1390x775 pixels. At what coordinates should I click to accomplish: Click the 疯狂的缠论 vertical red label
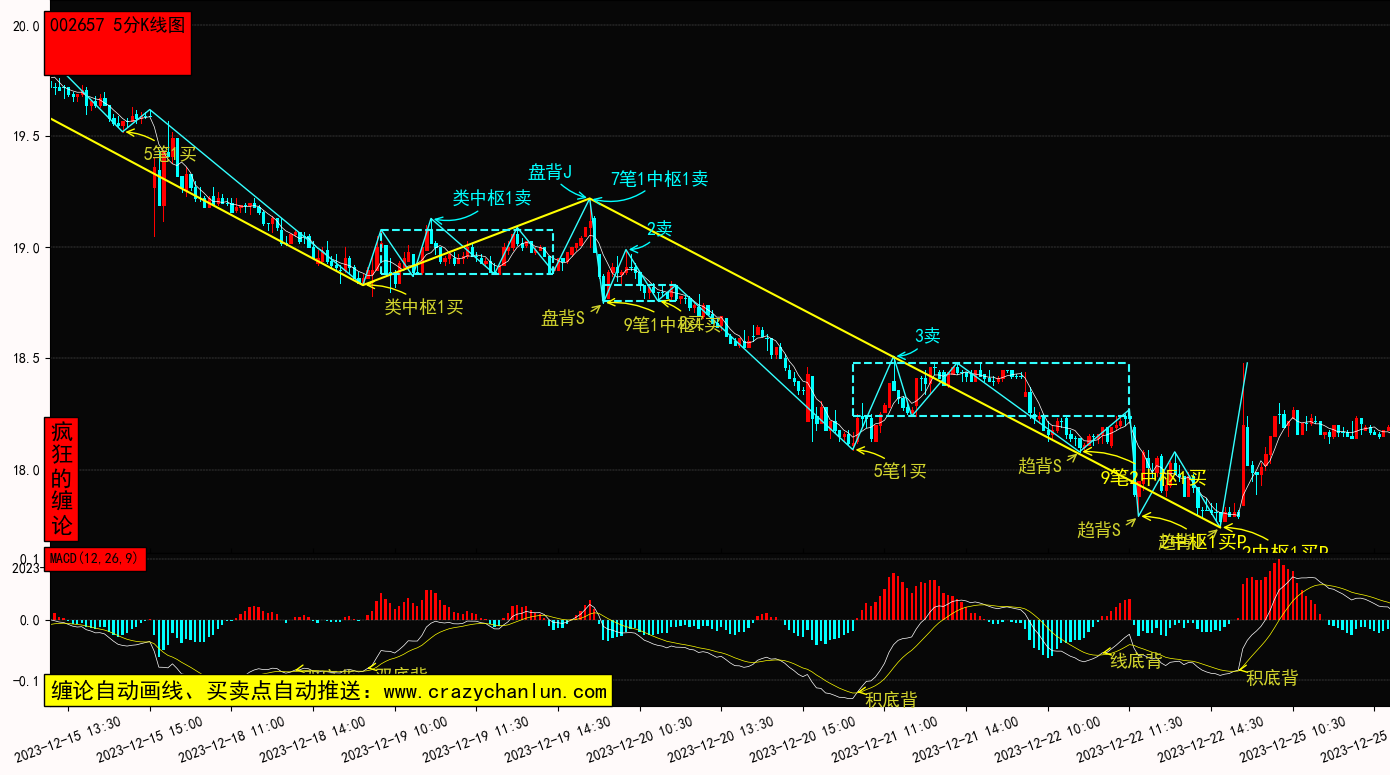coord(62,479)
